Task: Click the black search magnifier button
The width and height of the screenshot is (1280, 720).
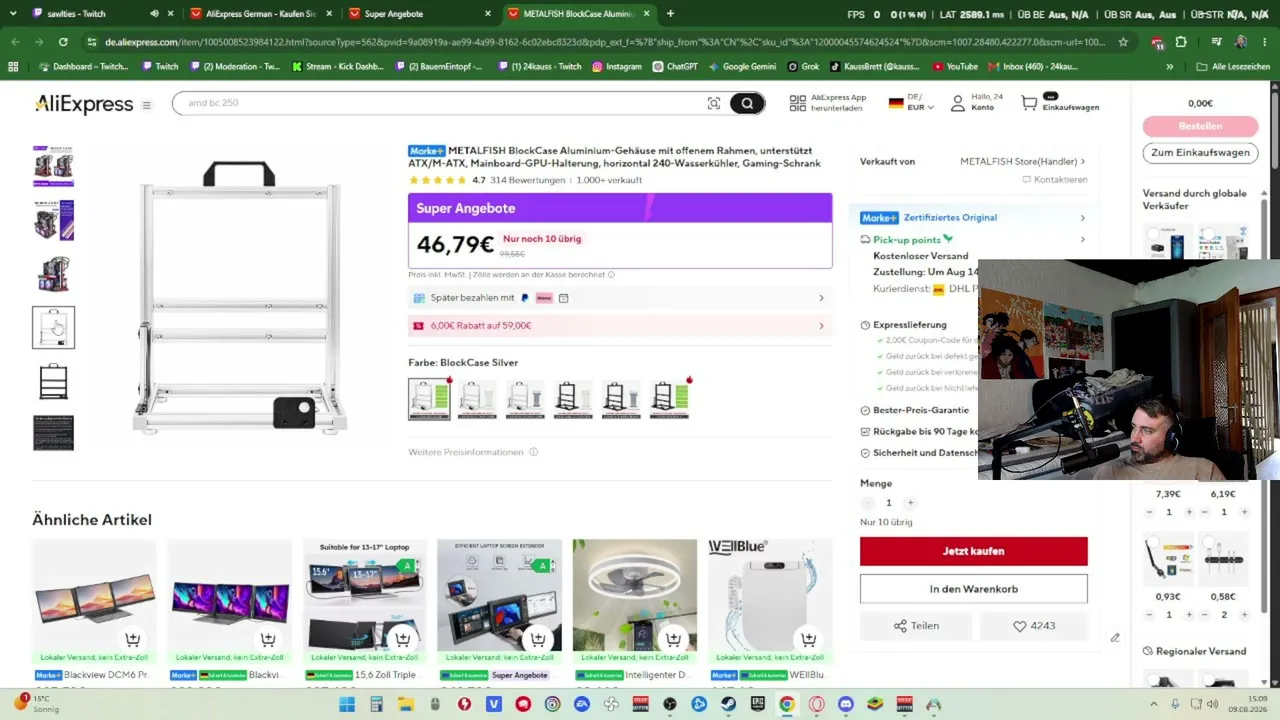Action: (747, 103)
